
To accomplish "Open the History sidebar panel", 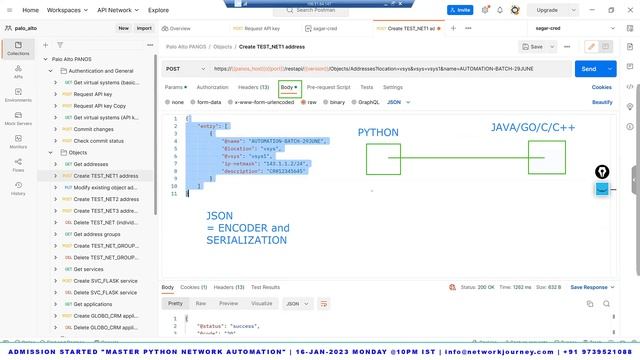I will [18, 188].
